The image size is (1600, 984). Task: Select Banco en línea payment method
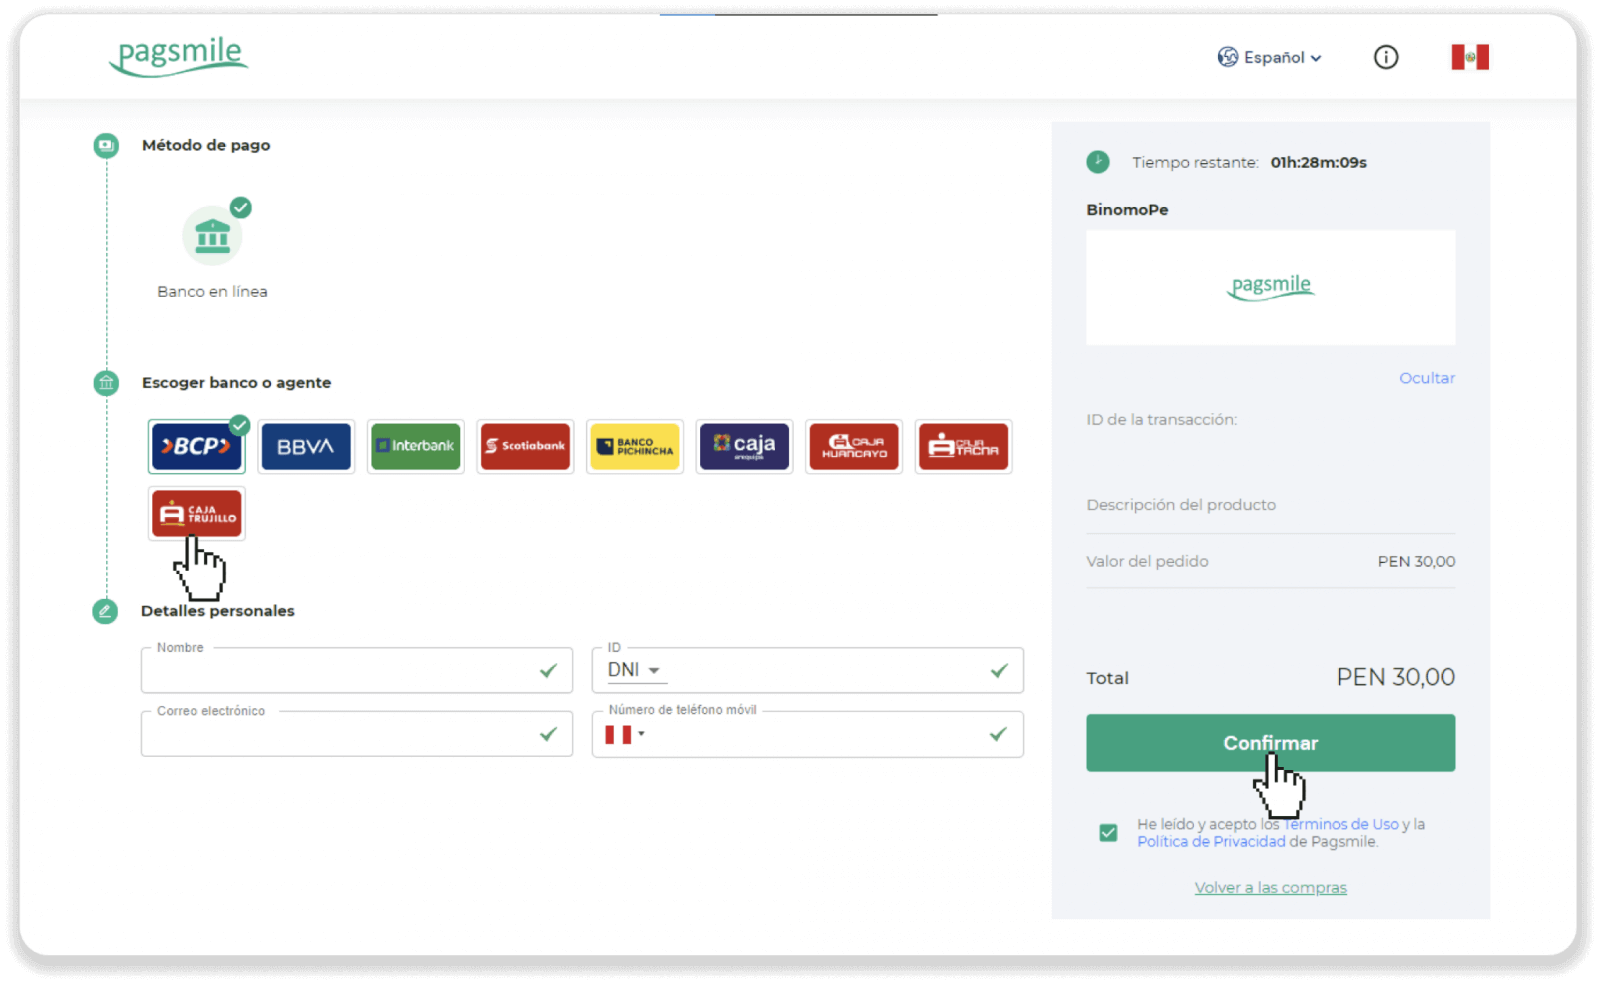(x=212, y=237)
